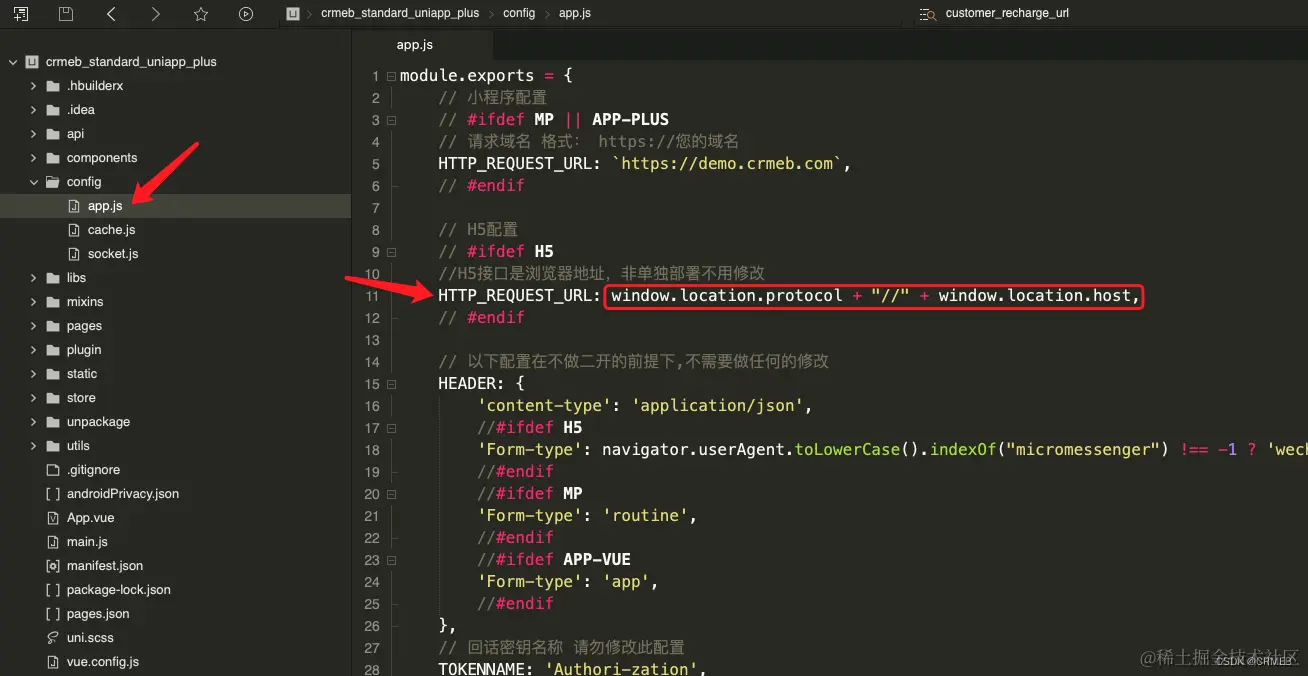The width and height of the screenshot is (1308, 676).
Task: Expand the unpackage folder chevron
Action: click(x=34, y=422)
